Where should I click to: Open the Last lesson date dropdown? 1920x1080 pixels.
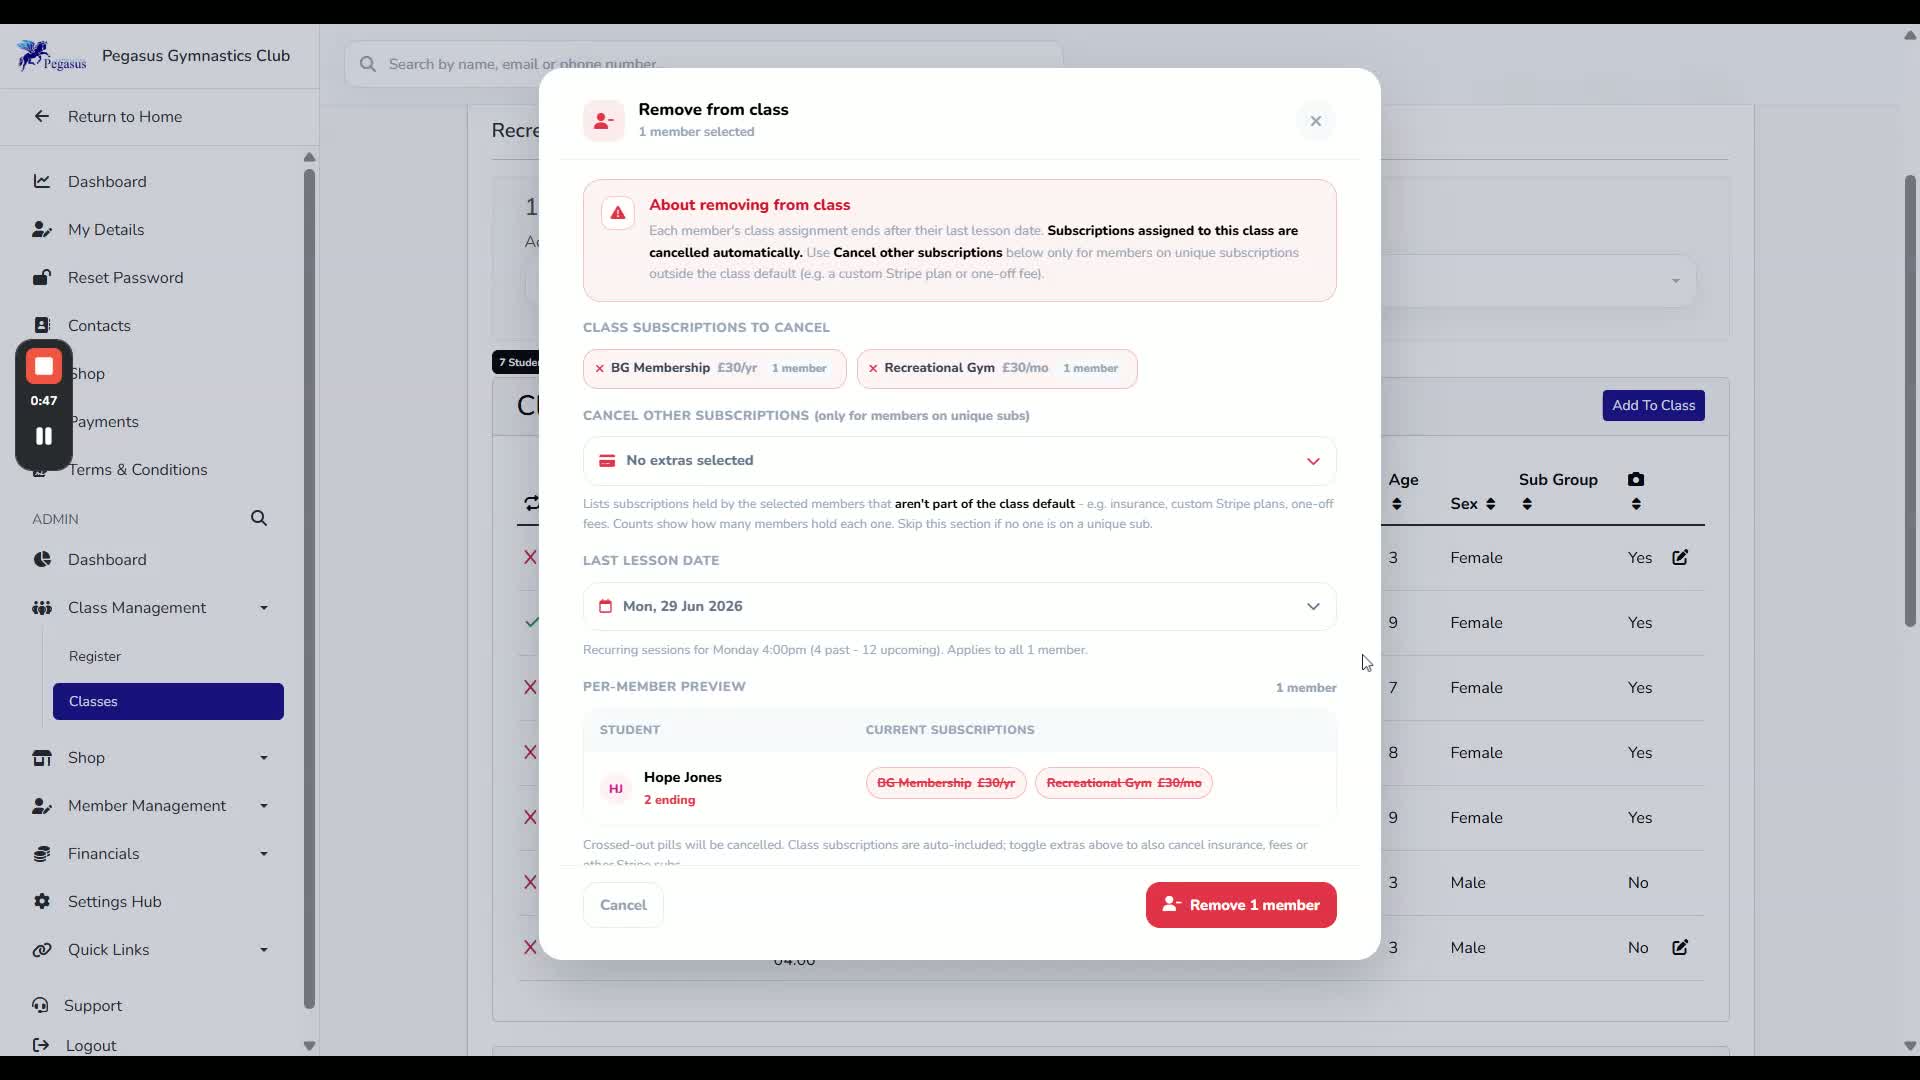point(959,606)
